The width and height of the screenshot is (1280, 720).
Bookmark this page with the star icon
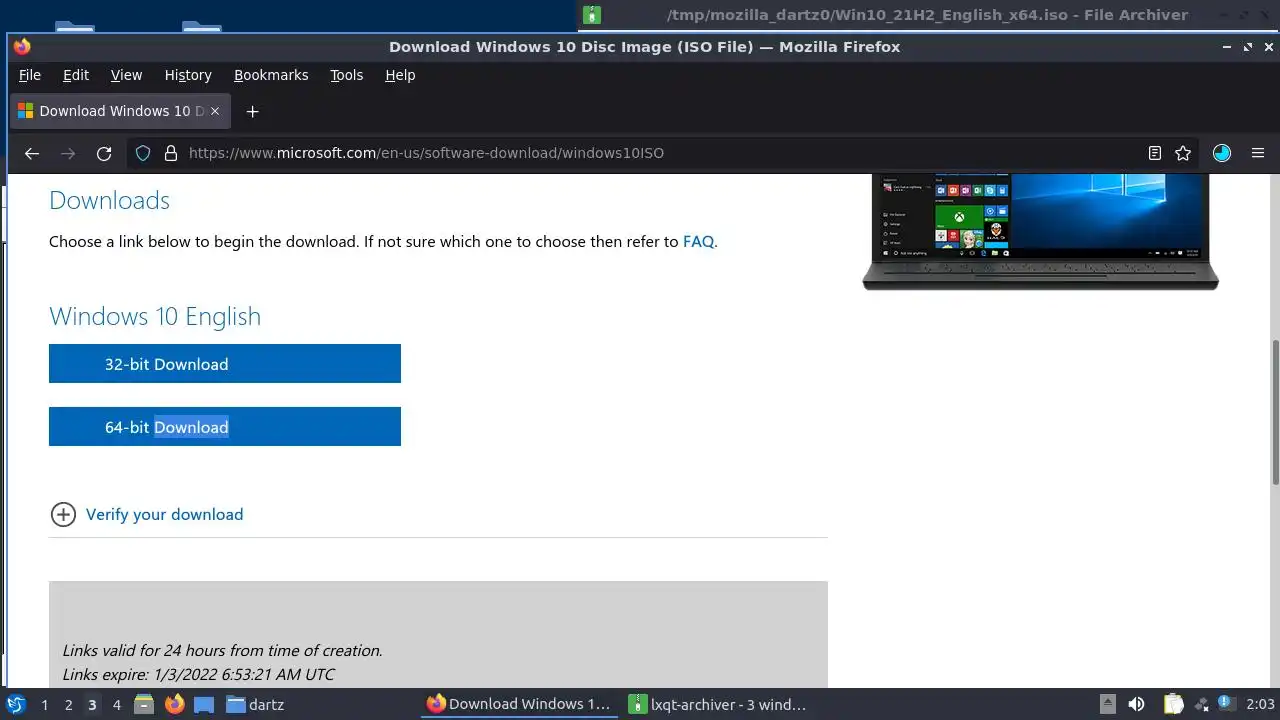[x=1183, y=153]
